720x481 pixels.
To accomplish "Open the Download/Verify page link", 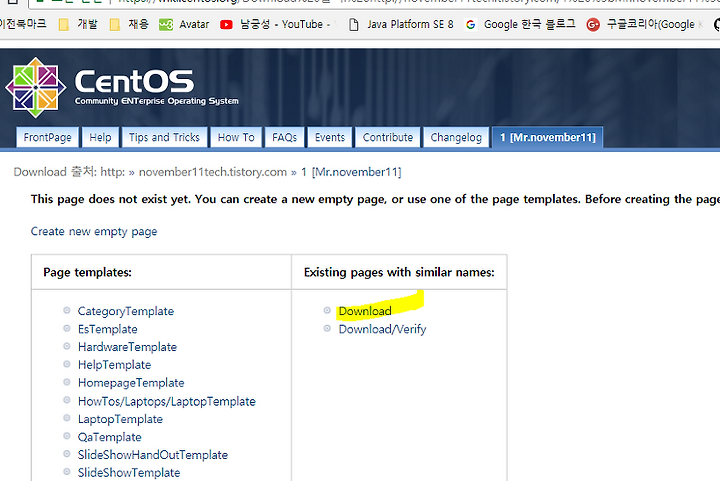I will coord(382,329).
